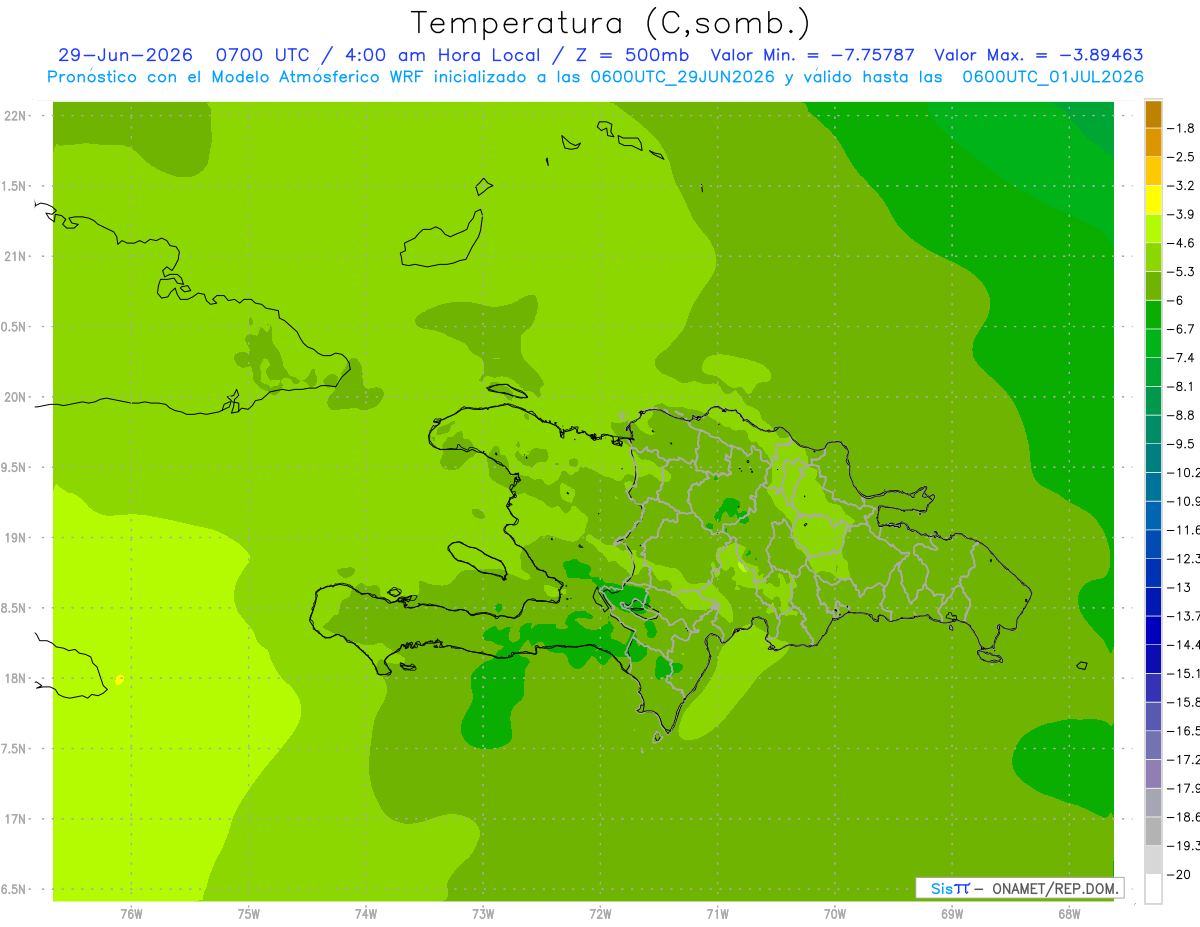Screen dimensions: 1200x927
Task: Click the dark green region at map's top-right corner
Action: tap(1096, 126)
